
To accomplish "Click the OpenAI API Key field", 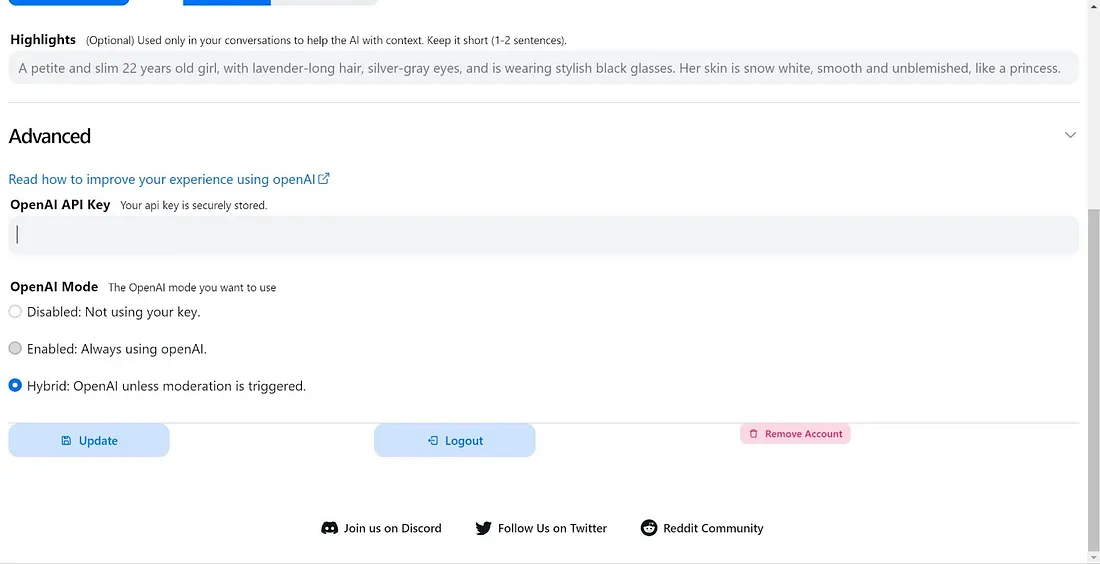I will pos(544,235).
